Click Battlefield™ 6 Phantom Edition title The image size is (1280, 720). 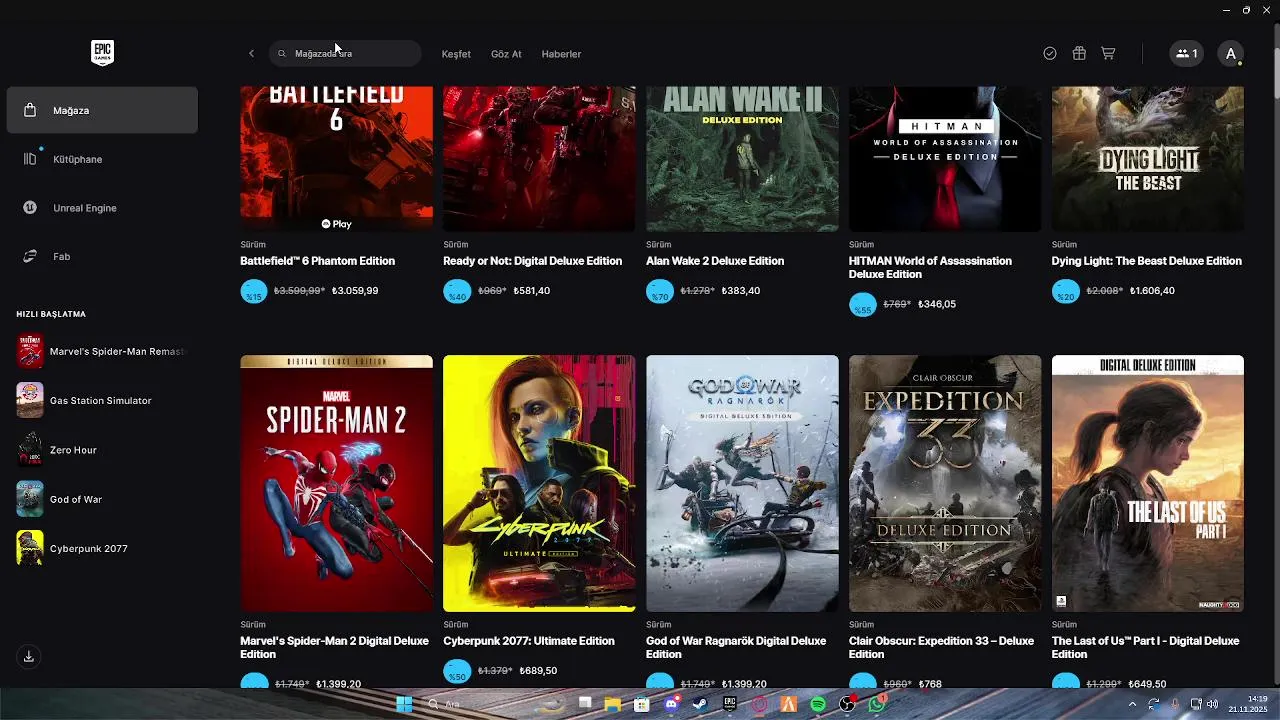tap(317, 261)
